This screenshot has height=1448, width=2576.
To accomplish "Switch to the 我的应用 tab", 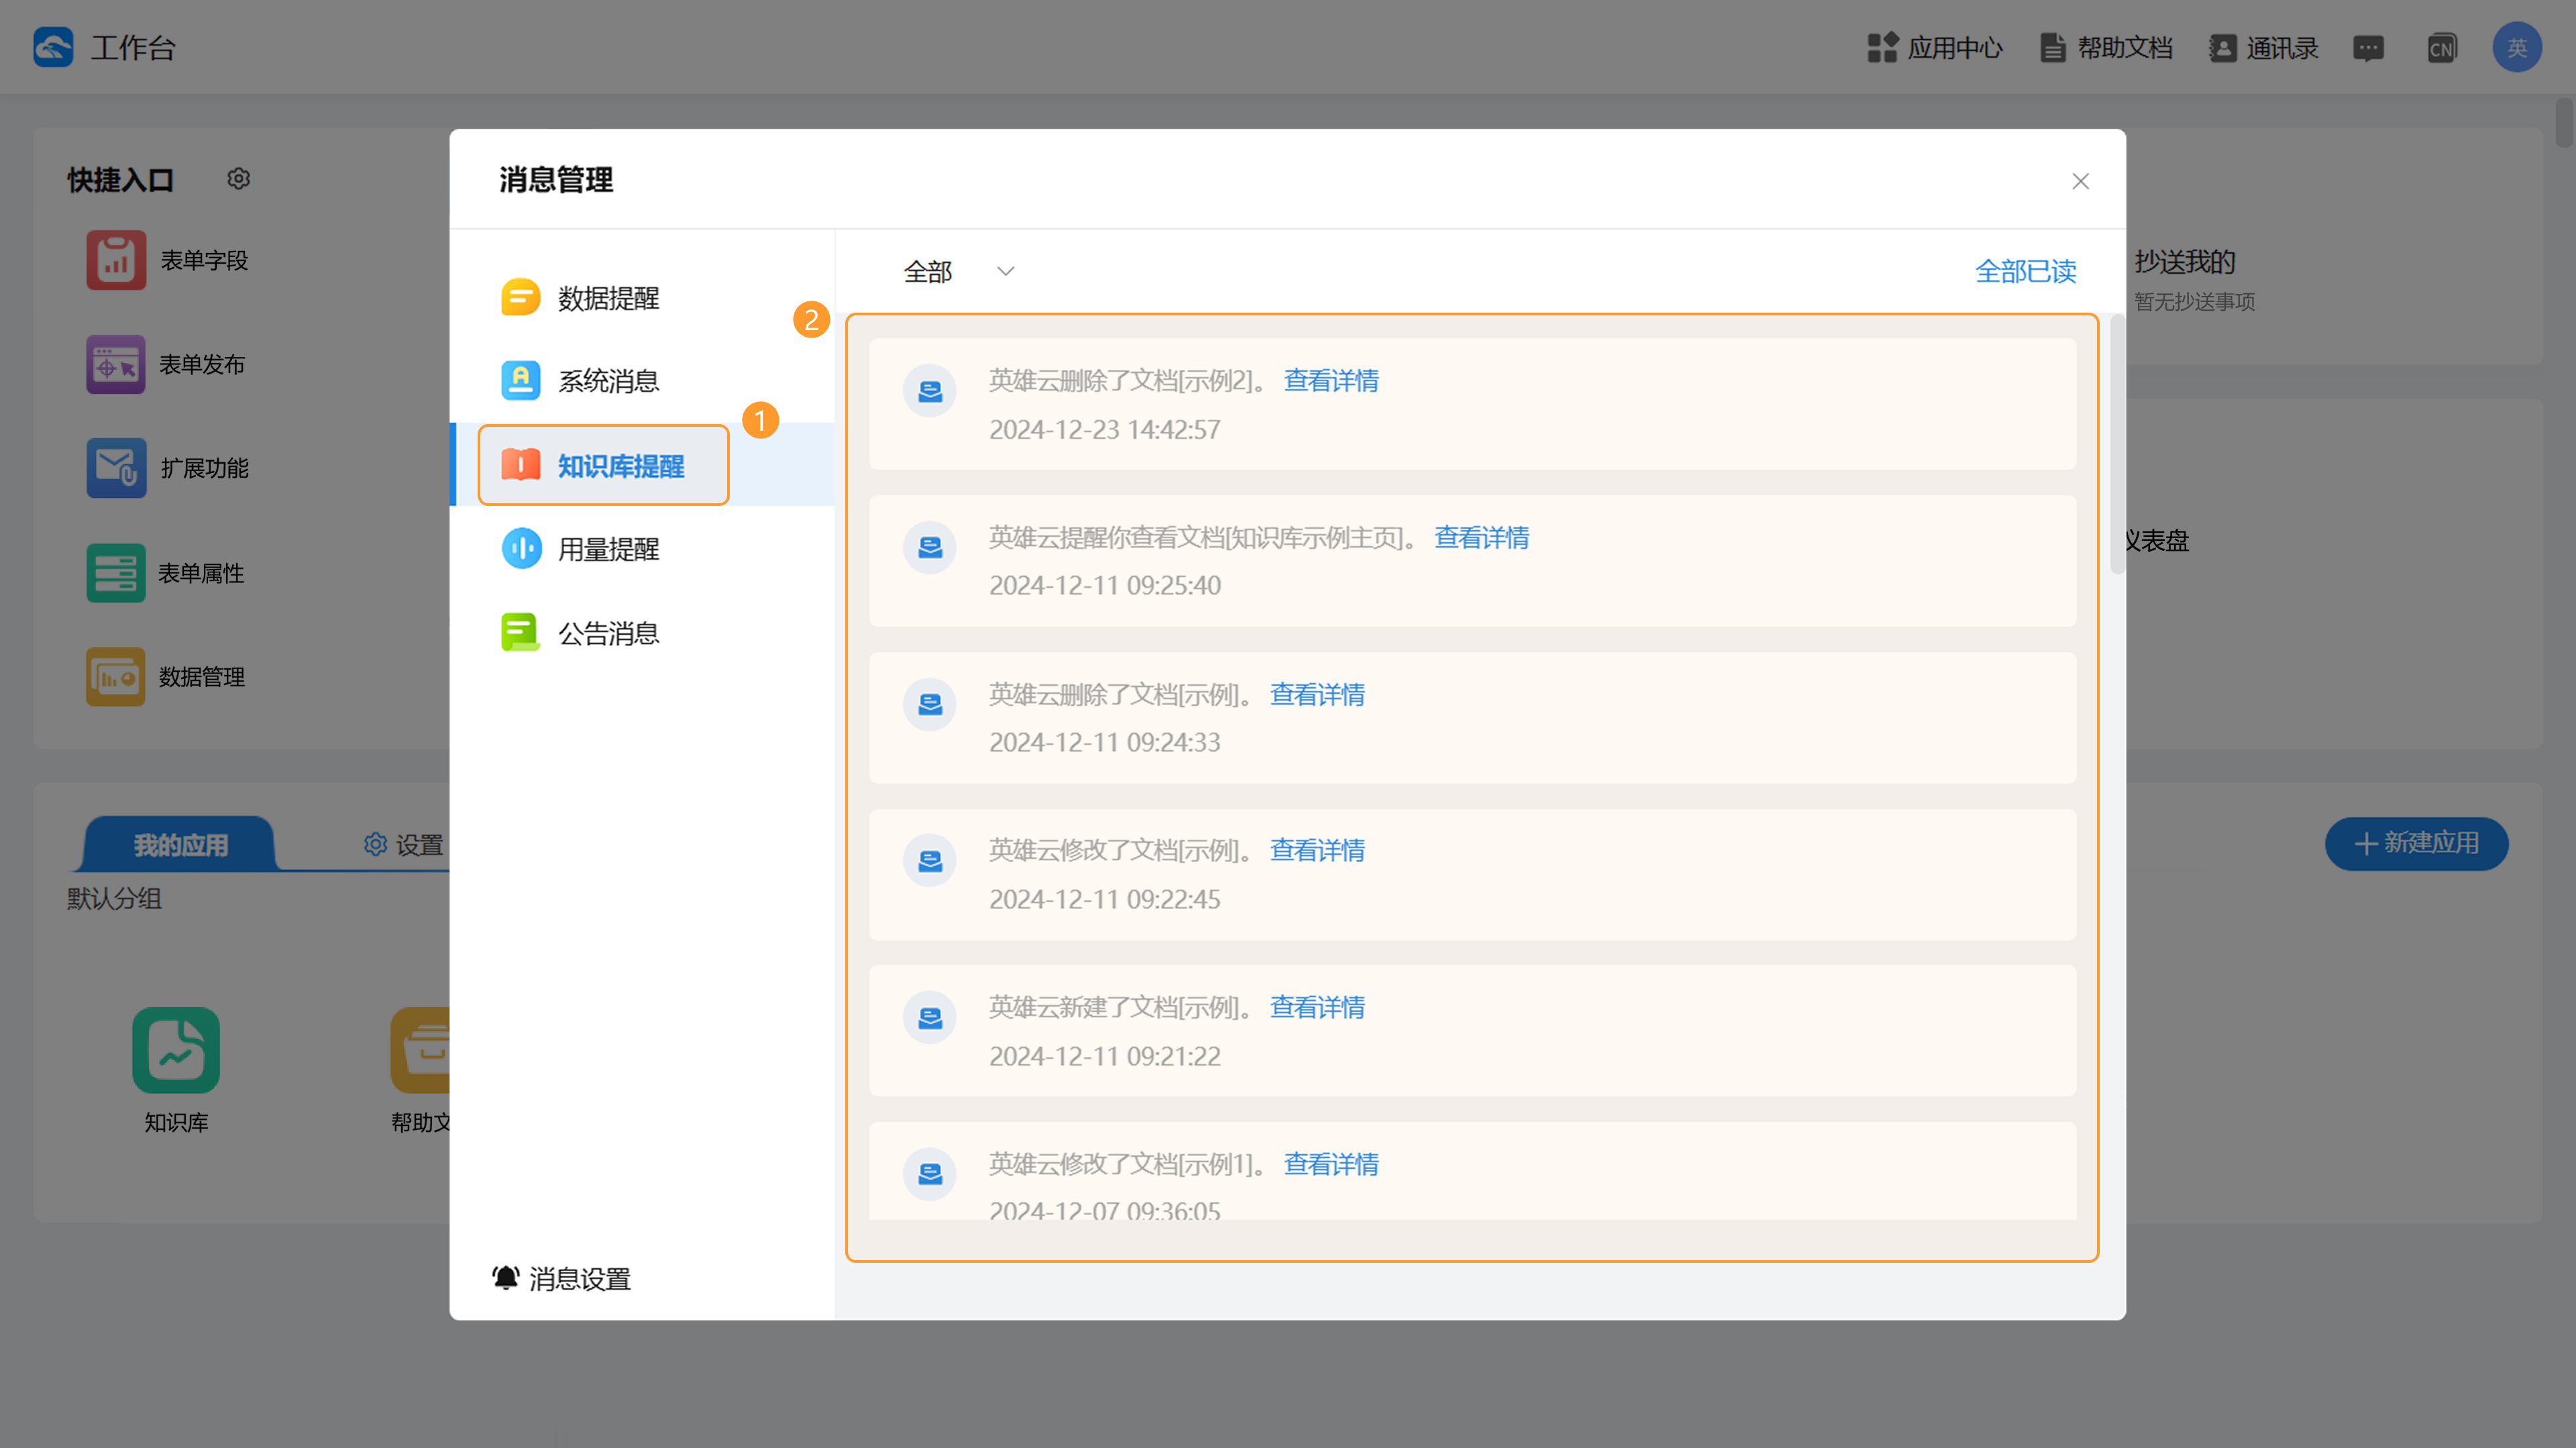I will (x=180, y=845).
